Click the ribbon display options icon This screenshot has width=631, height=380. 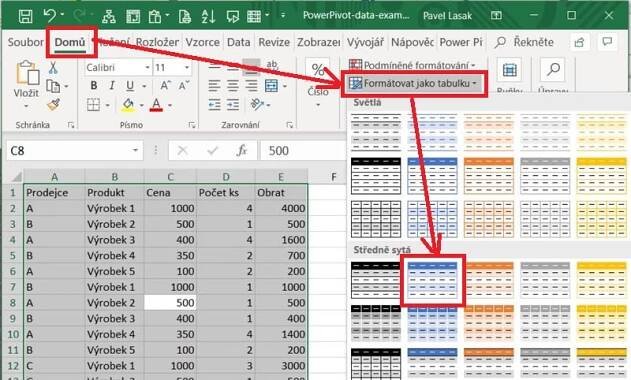click(496, 16)
